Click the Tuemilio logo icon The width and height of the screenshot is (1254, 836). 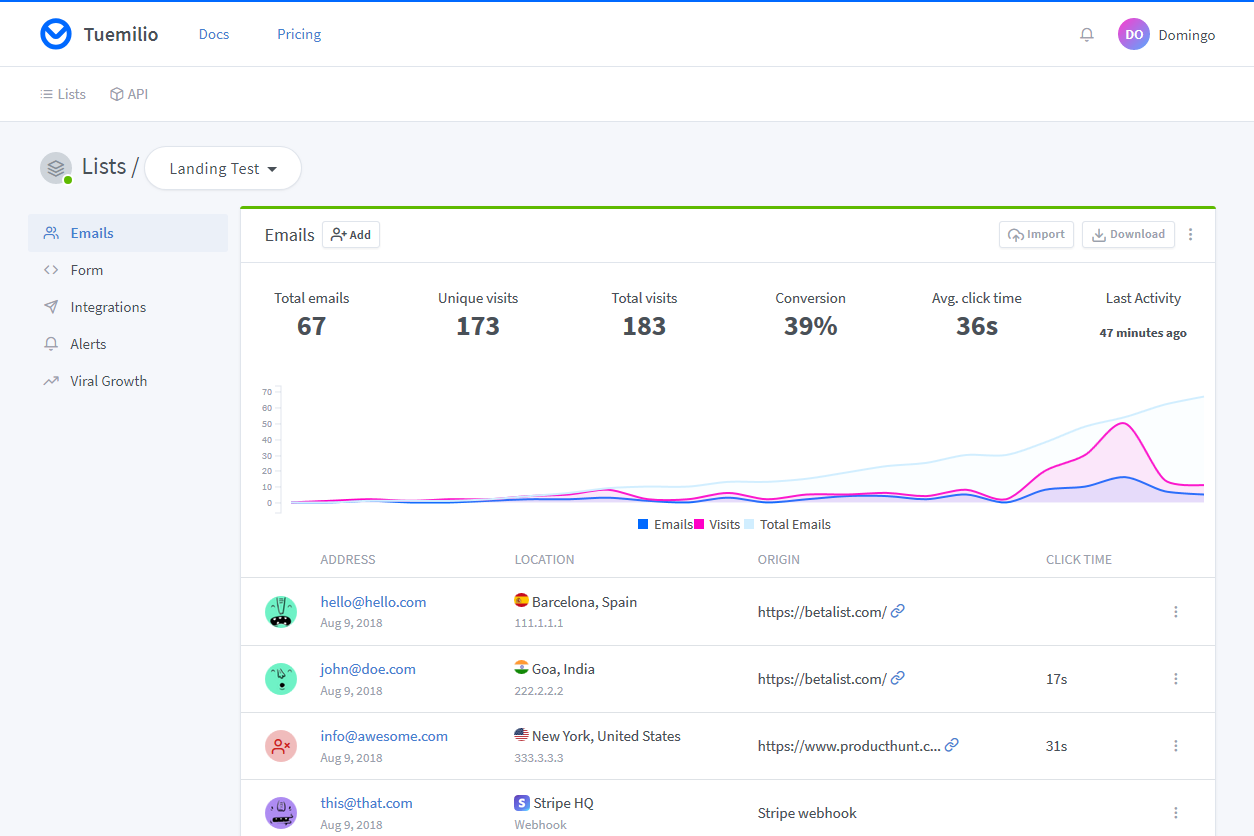pos(56,33)
